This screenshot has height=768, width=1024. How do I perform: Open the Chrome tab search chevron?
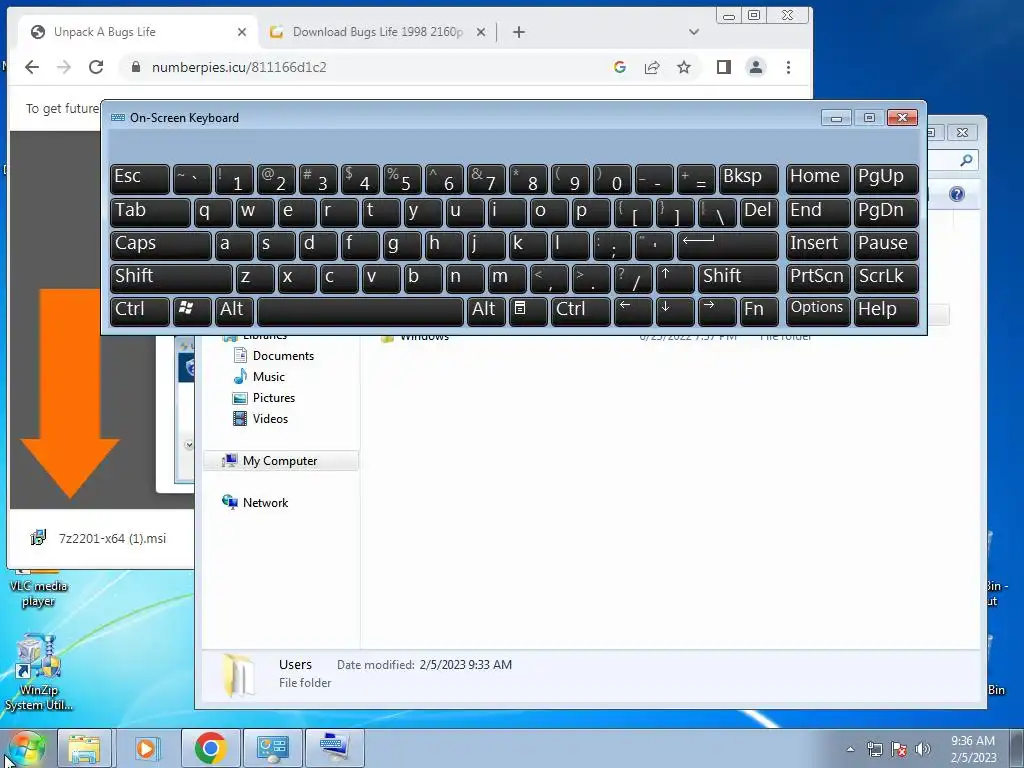point(694,32)
